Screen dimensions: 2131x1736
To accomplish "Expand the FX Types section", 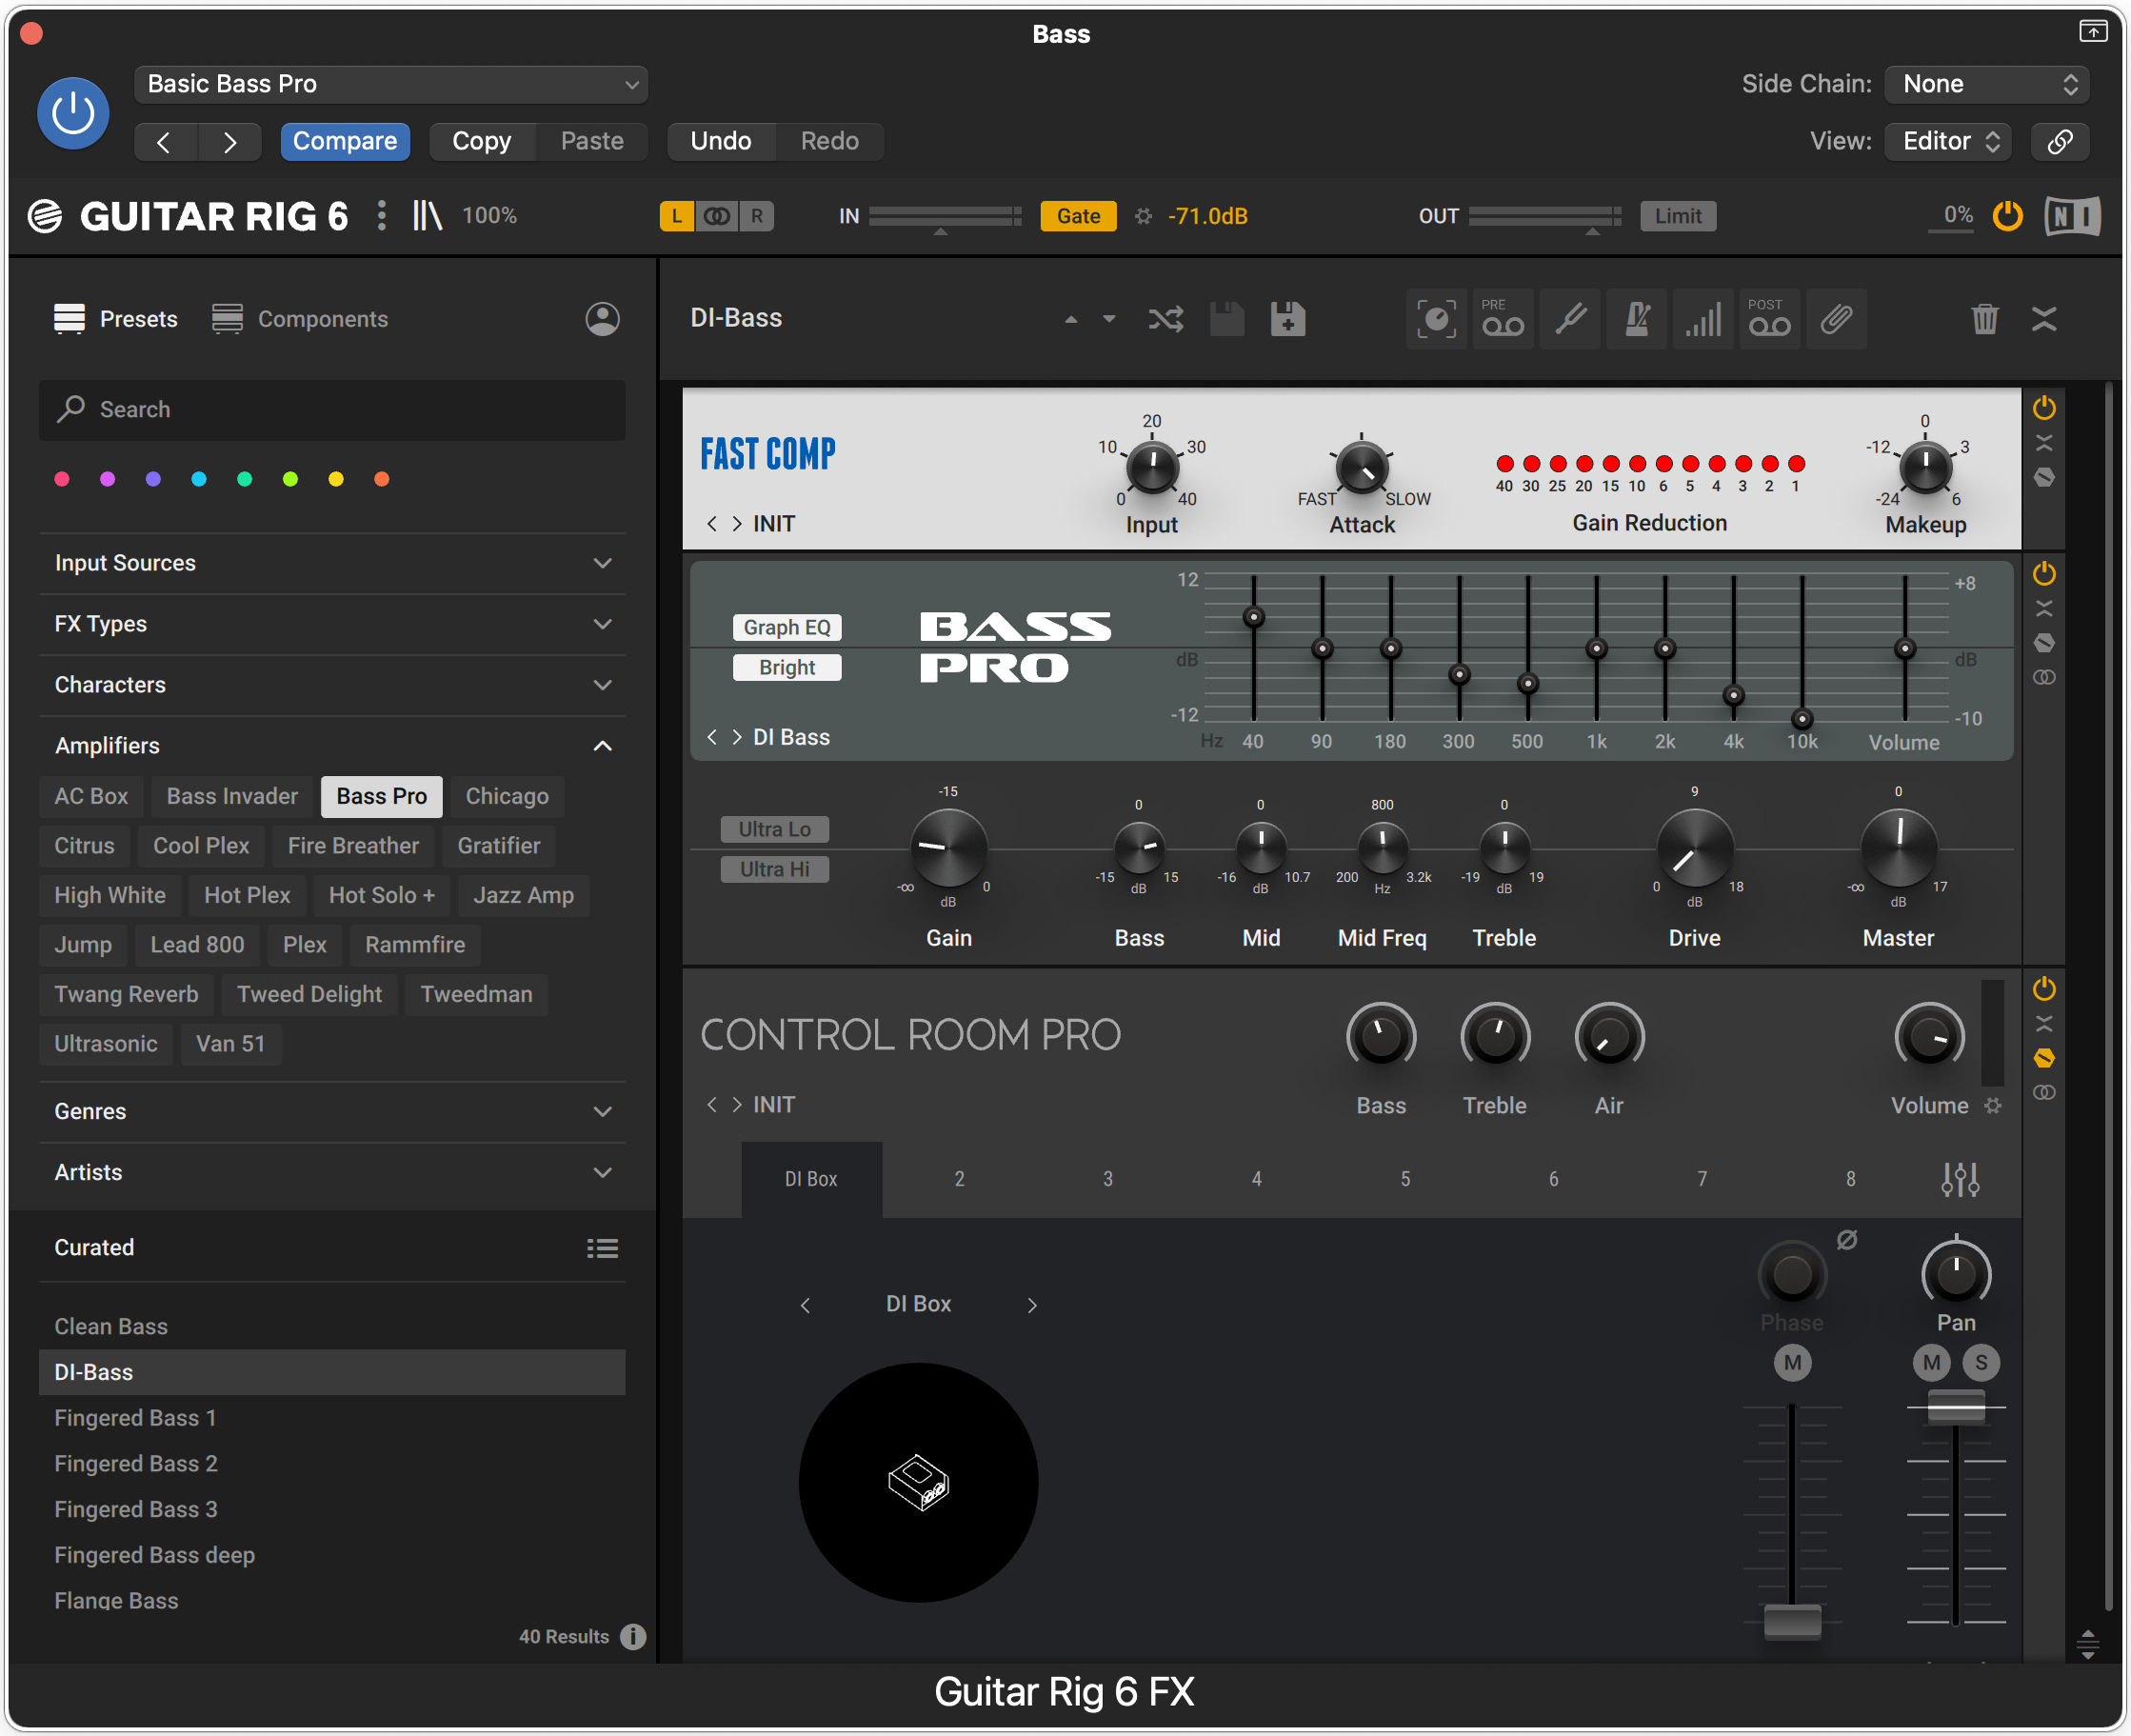I will (332, 624).
